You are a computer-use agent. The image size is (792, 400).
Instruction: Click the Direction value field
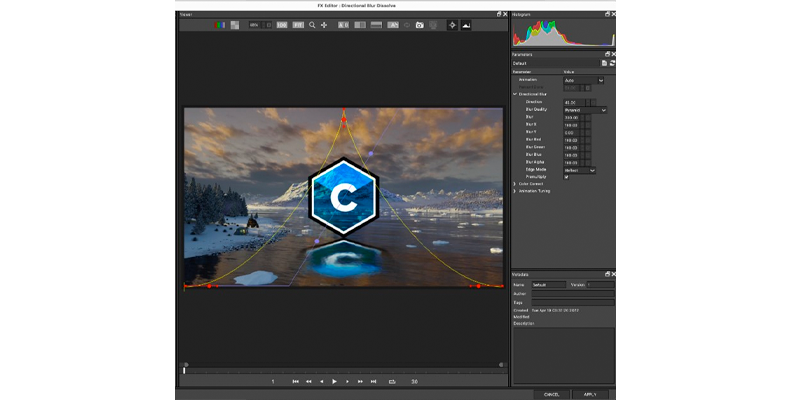point(574,103)
